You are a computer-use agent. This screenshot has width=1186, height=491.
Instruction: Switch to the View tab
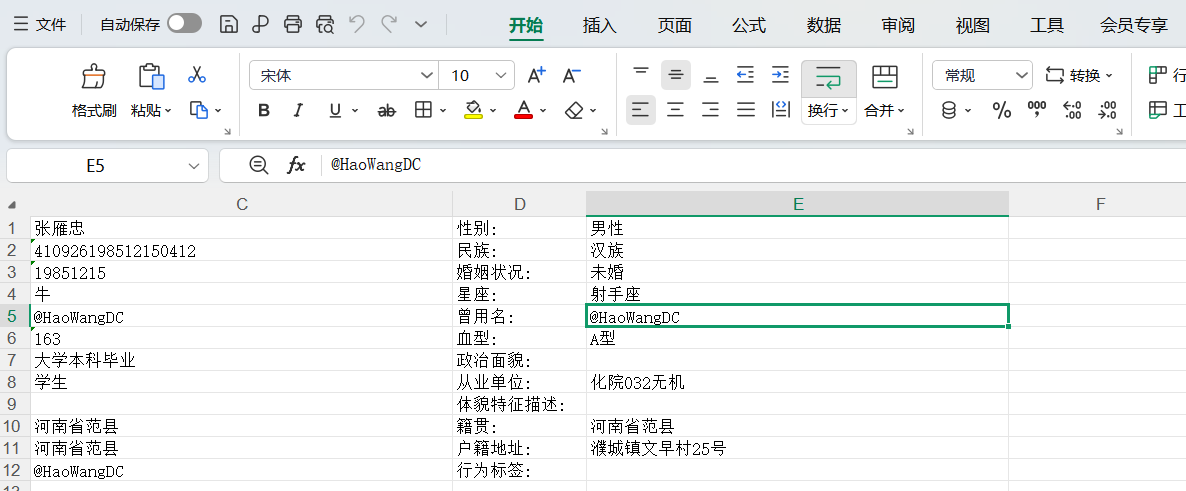tap(973, 26)
